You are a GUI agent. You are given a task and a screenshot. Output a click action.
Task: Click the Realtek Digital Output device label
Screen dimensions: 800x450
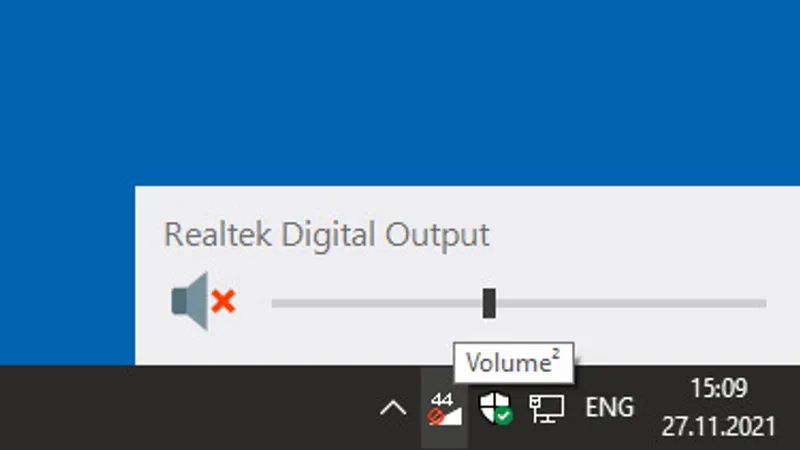(326, 235)
